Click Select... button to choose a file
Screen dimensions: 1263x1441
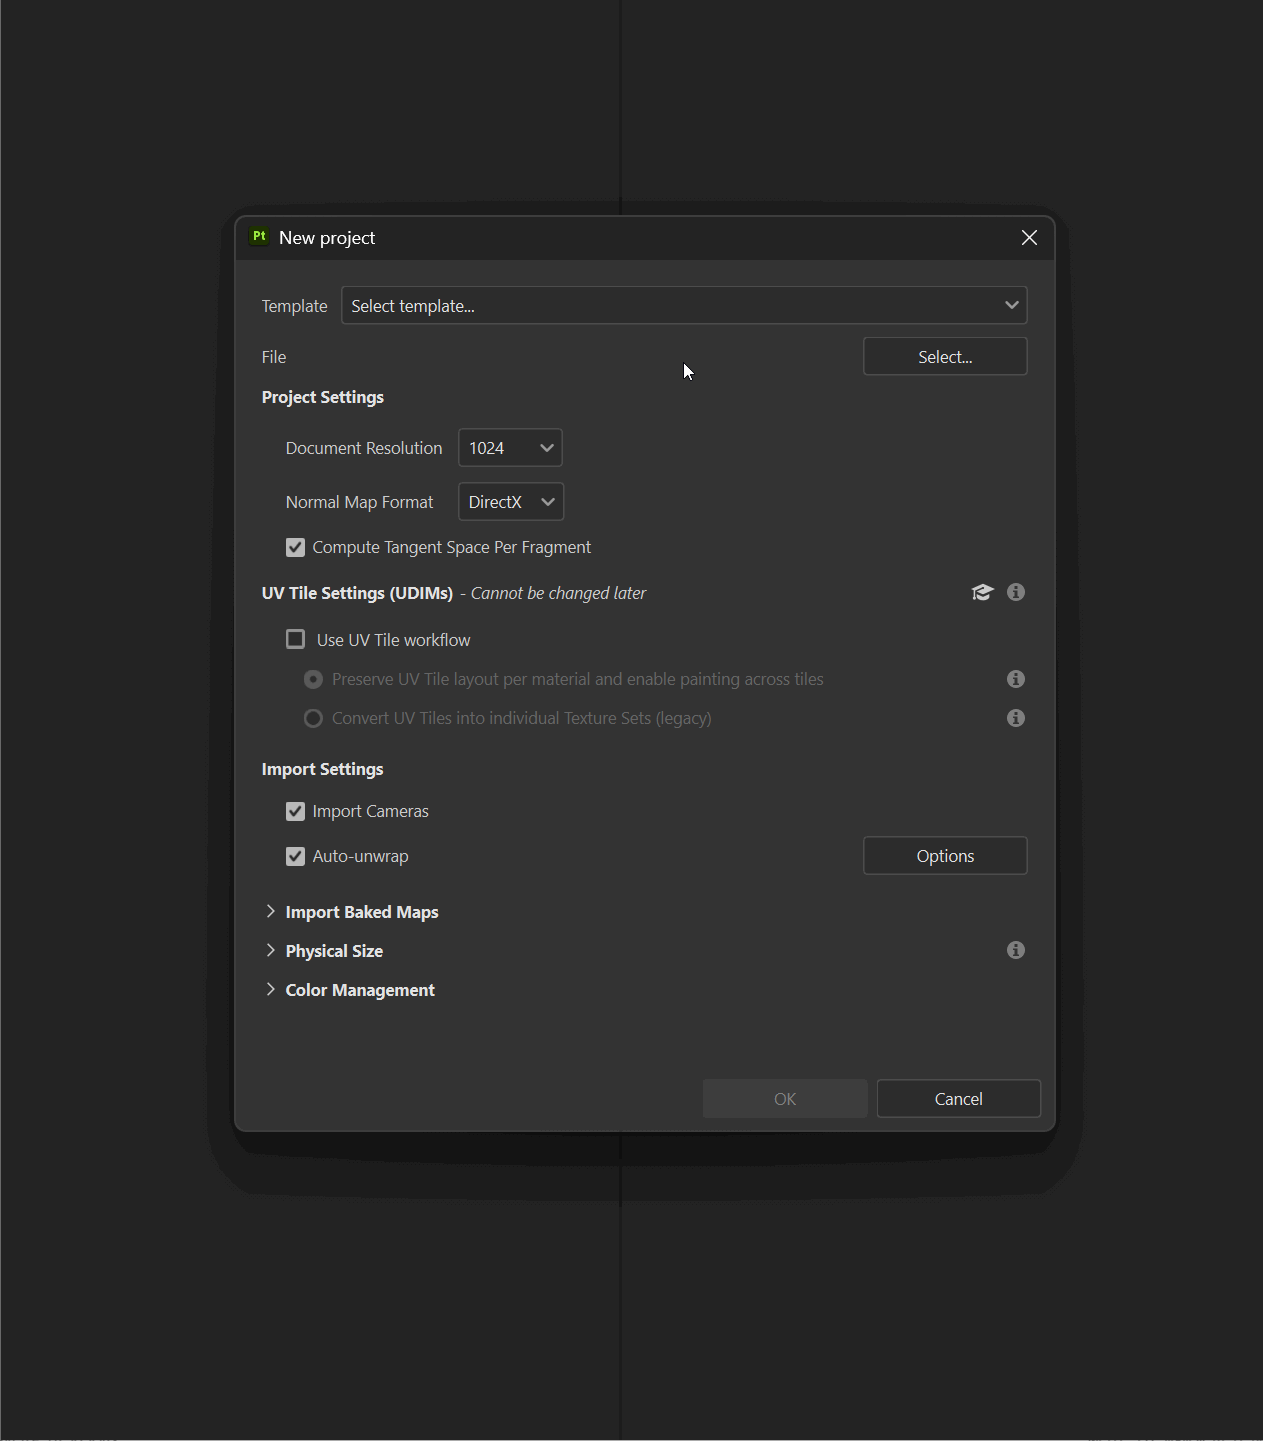click(x=945, y=357)
